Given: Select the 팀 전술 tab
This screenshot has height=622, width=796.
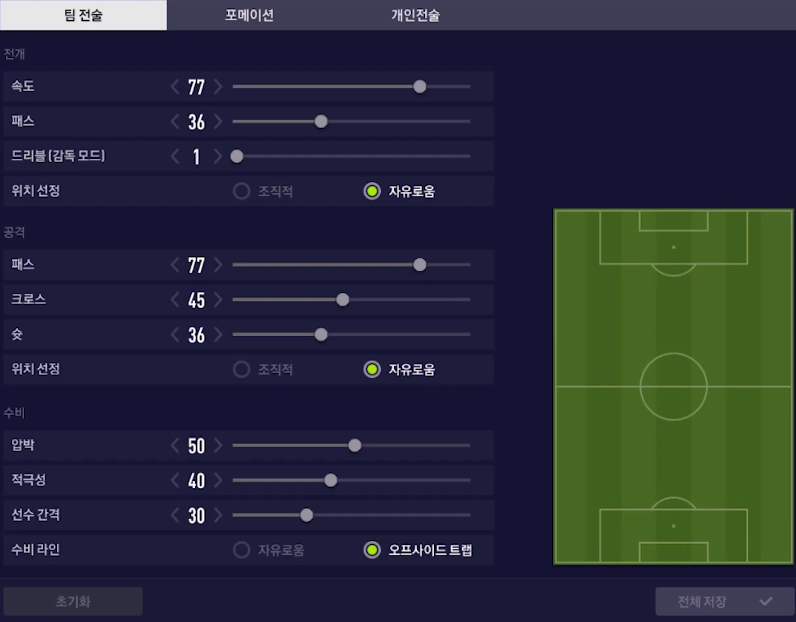Looking at the screenshot, I should coord(83,15).
